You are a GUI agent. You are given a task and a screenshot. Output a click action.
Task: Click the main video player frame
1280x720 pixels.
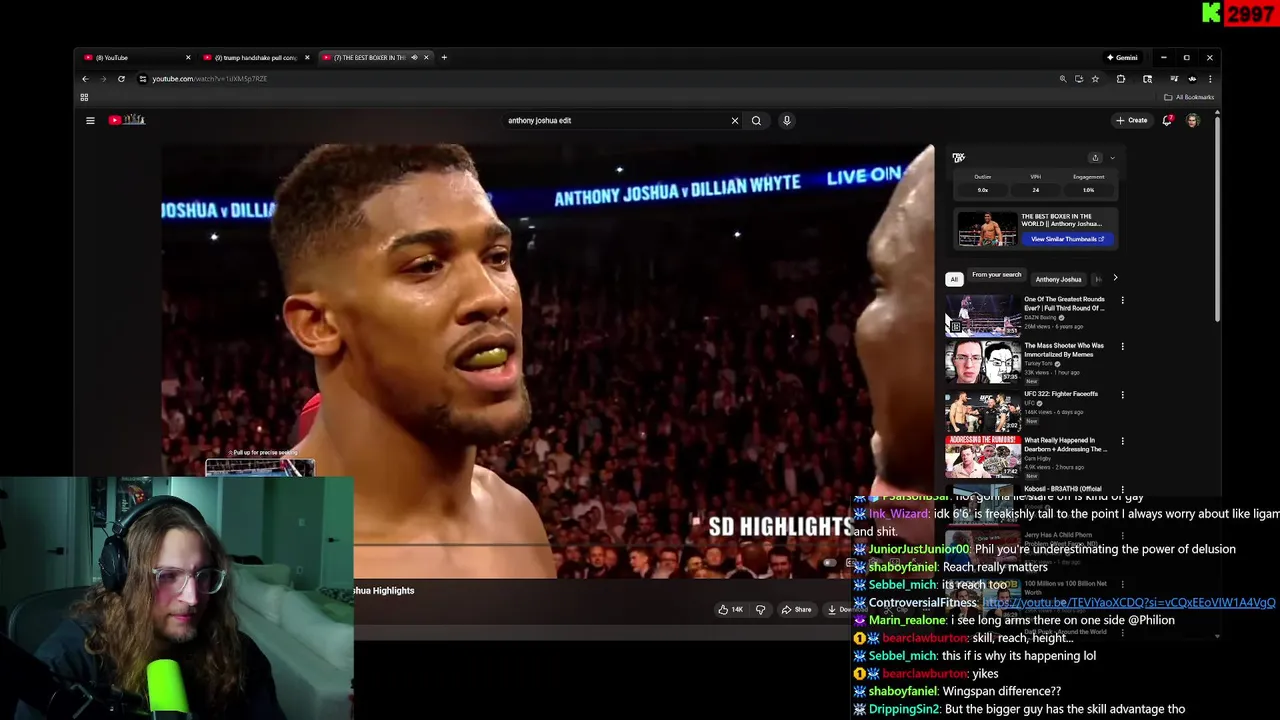pyautogui.click(x=548, y=360)
